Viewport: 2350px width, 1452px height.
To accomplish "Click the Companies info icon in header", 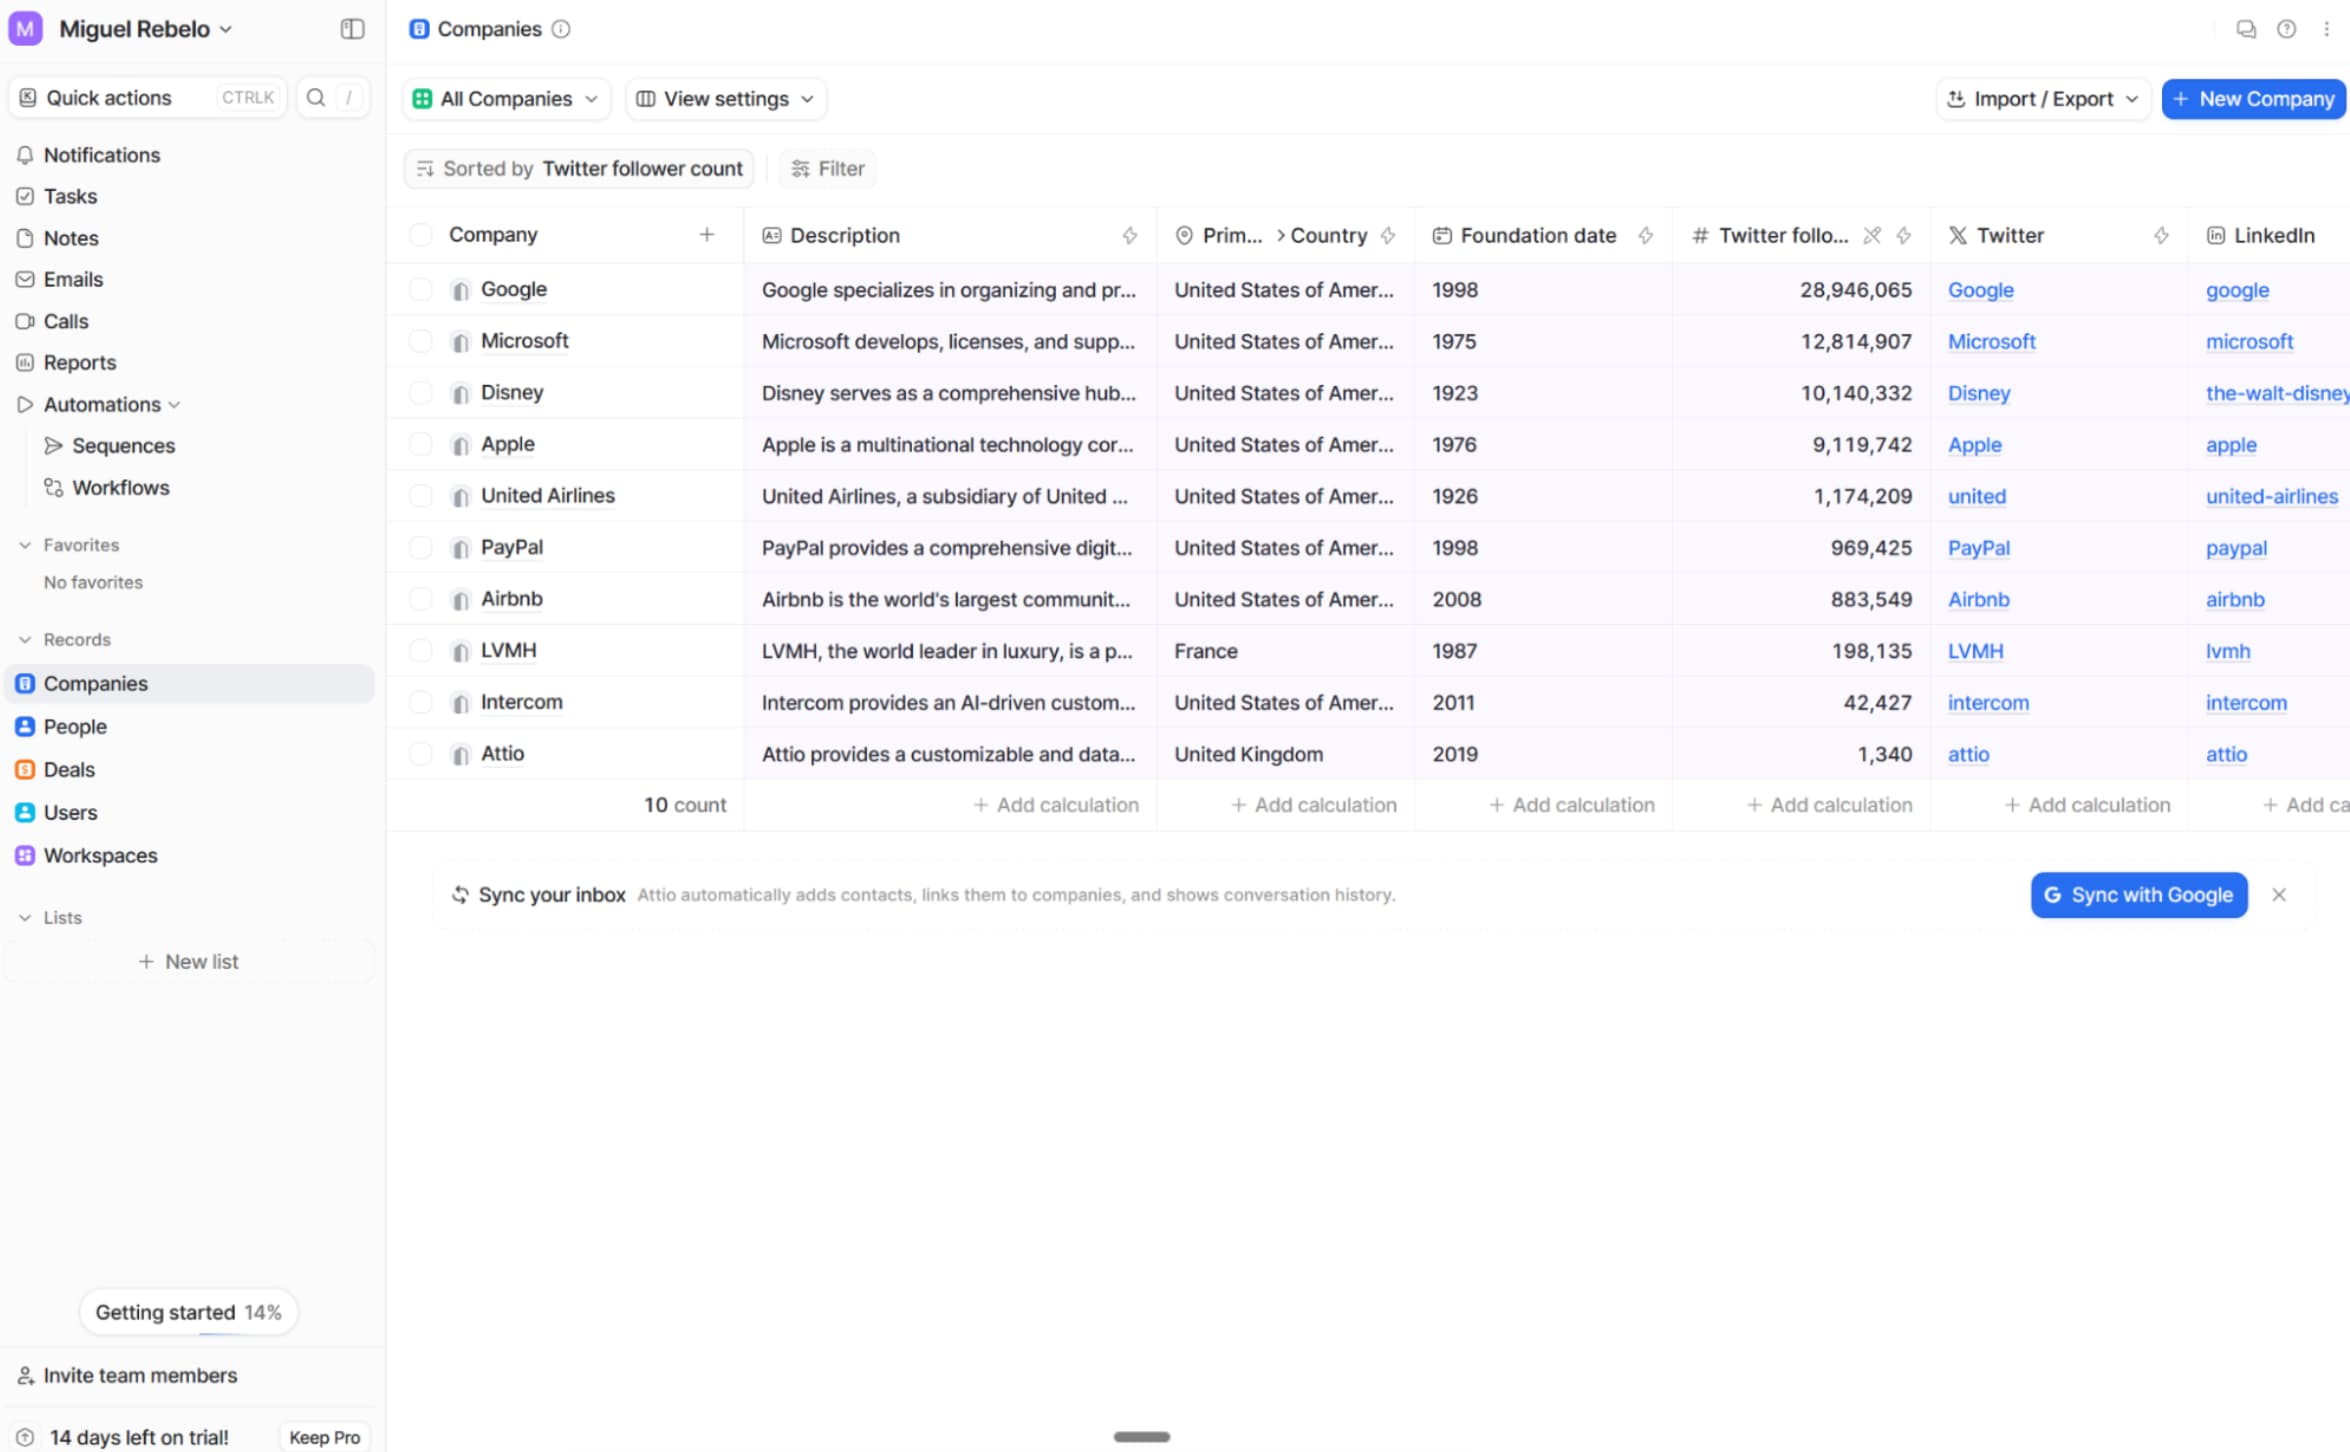I will pyautogui.click(x=561, y=29).
